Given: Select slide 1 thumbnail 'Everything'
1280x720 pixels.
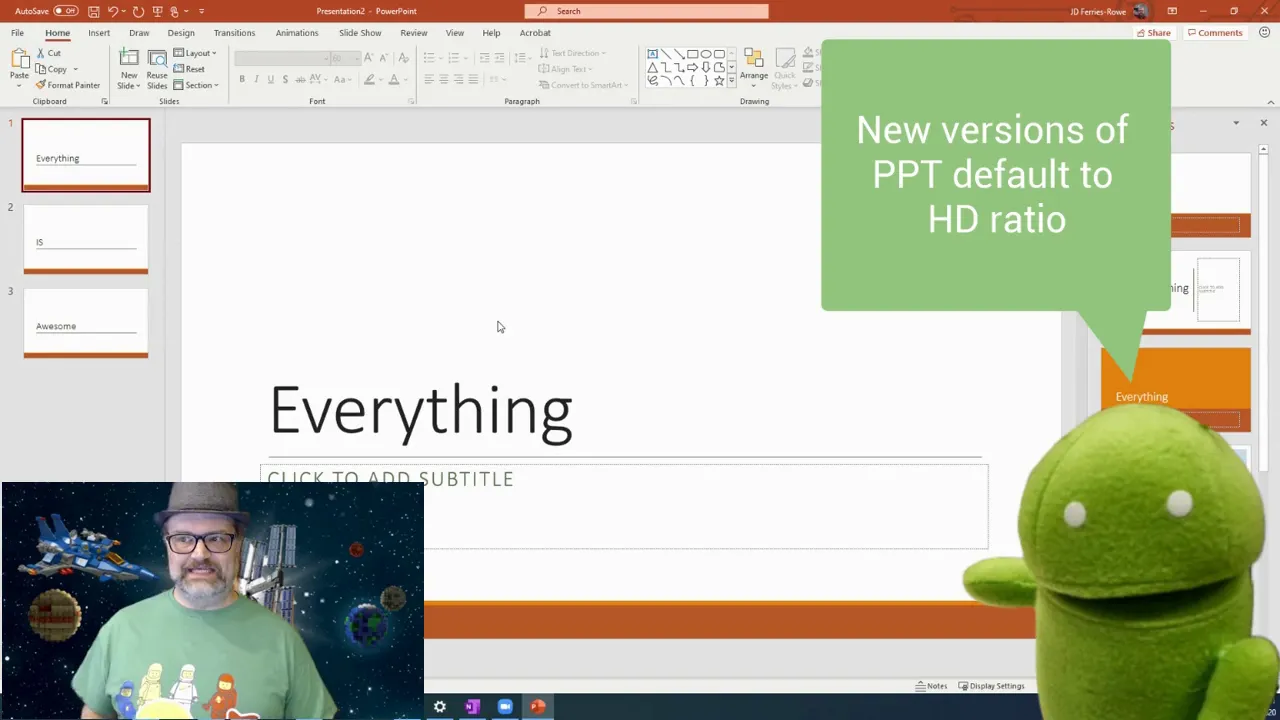Looking at the screenshot, I should [86, 155].
